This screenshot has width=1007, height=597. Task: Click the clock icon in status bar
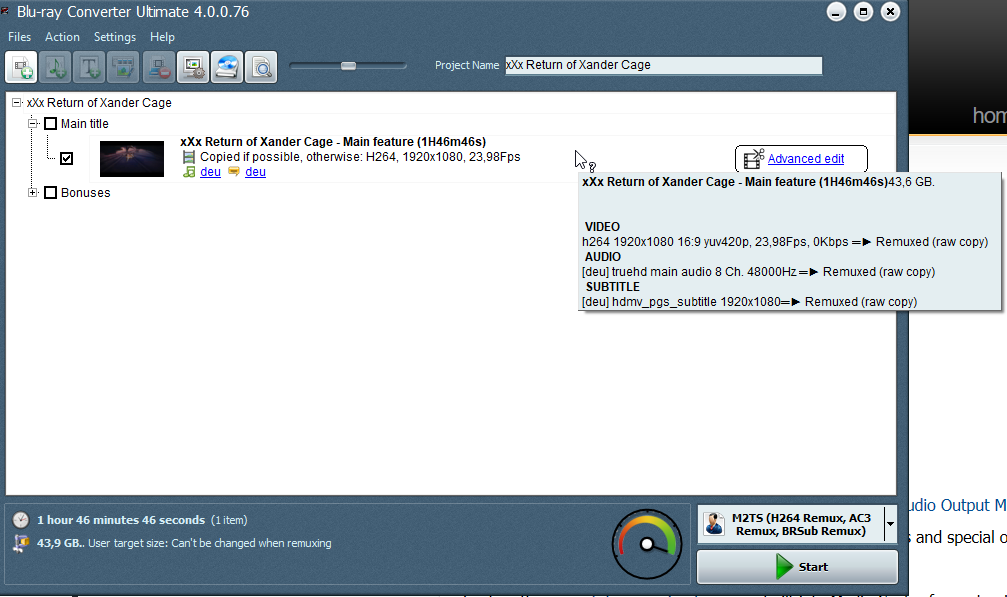click(x=21, y=519)
